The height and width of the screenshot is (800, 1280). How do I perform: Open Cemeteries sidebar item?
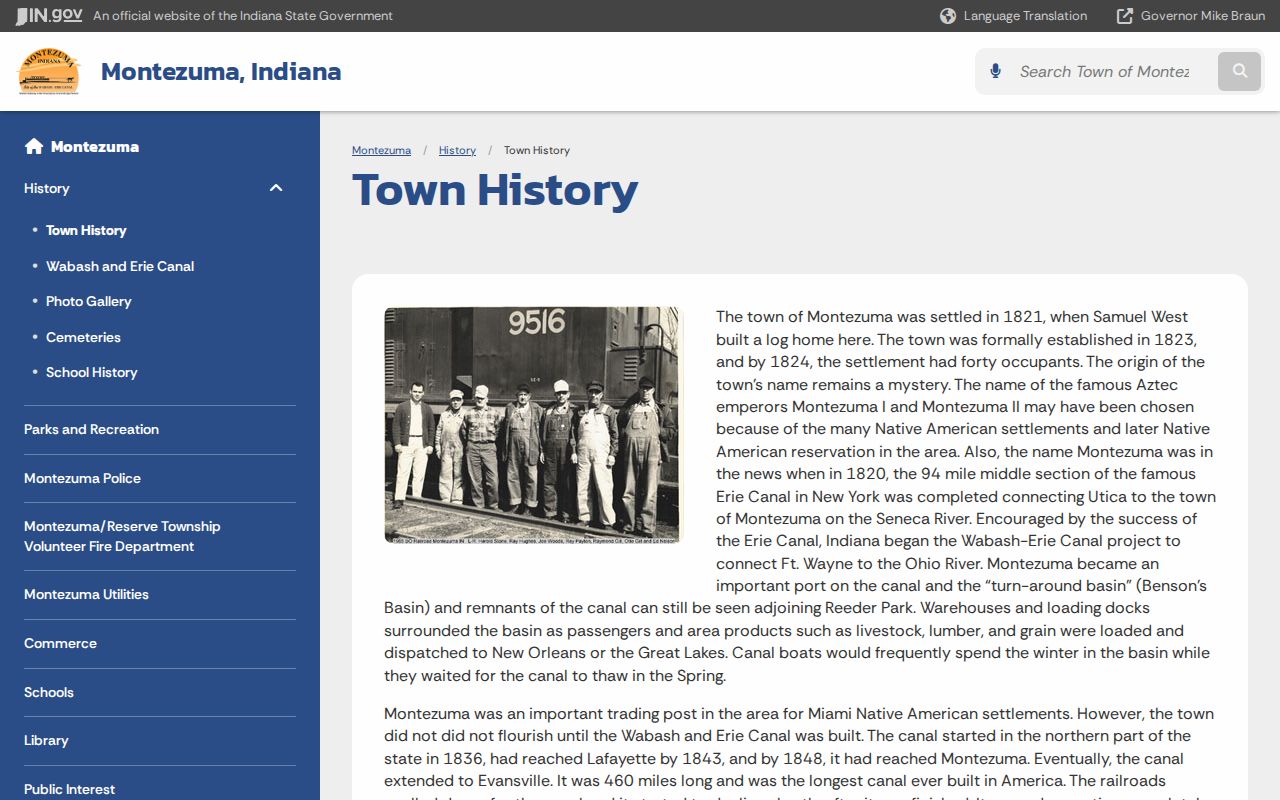coord(83,337)
